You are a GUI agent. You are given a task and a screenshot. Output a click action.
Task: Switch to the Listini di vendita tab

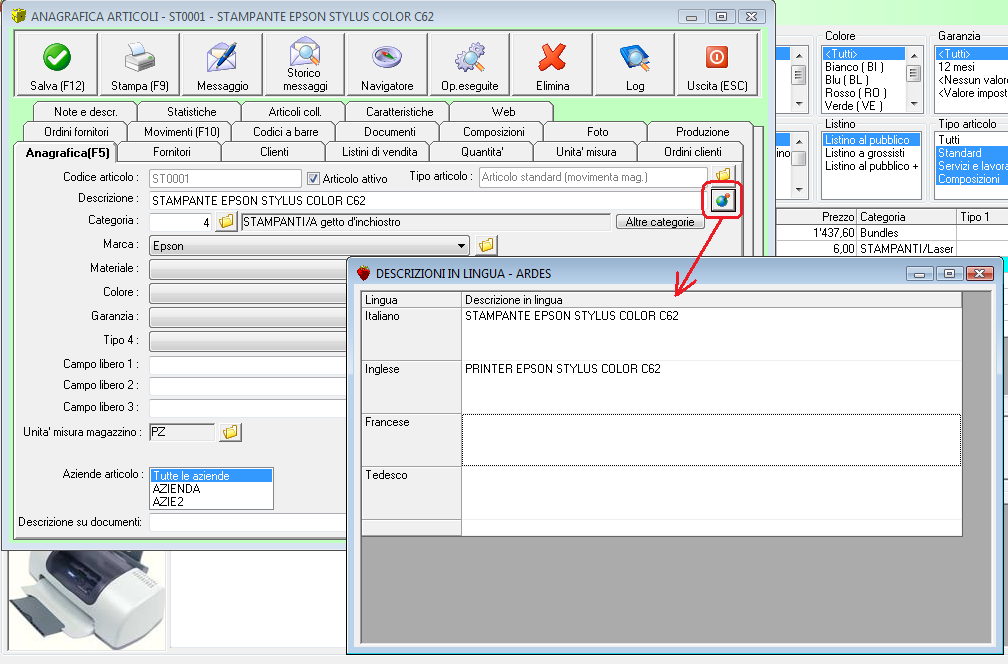click(379, 152)
